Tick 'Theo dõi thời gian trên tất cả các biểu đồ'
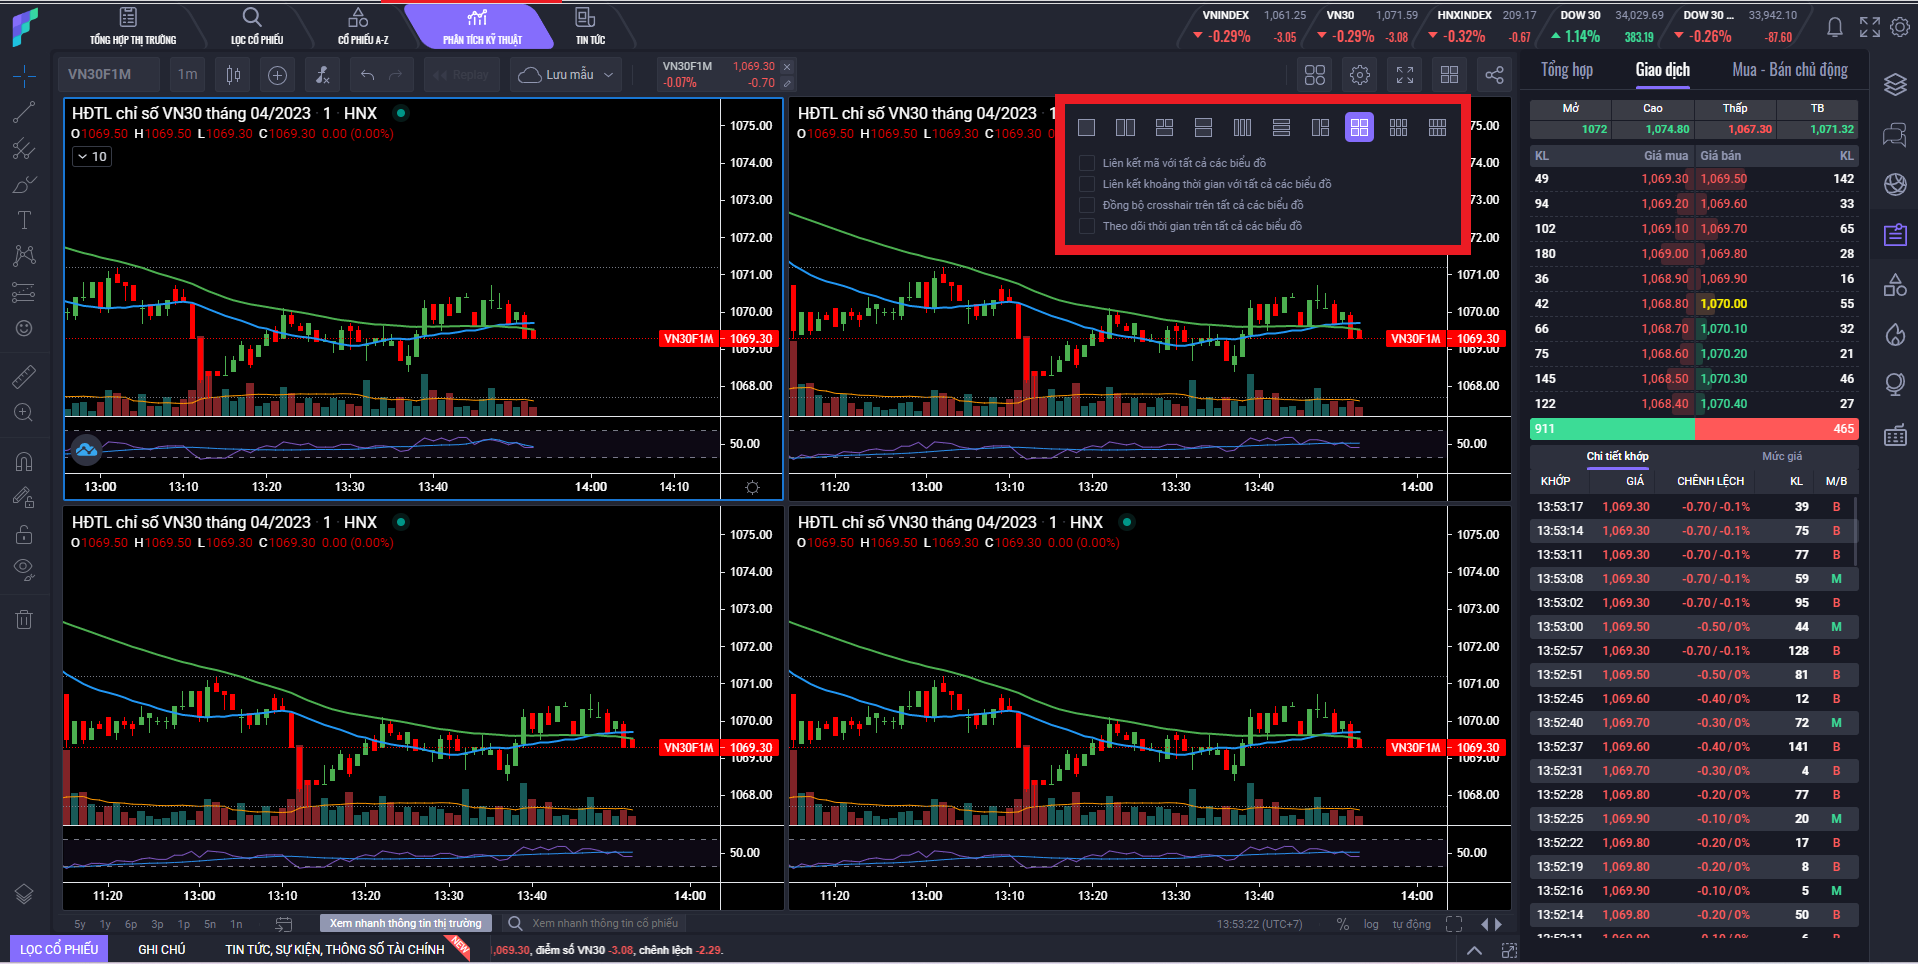The image size is (1918, 964). 1087,226
